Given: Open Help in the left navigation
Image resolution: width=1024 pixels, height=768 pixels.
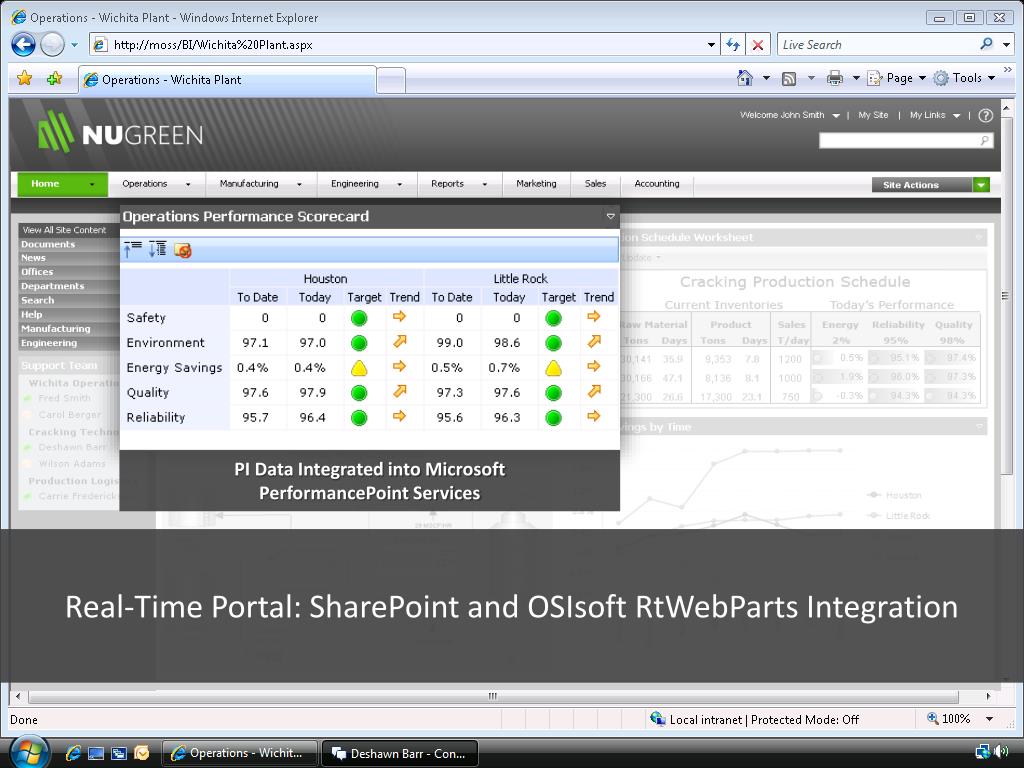Looking at the screenshot, I should click(31, 314).
